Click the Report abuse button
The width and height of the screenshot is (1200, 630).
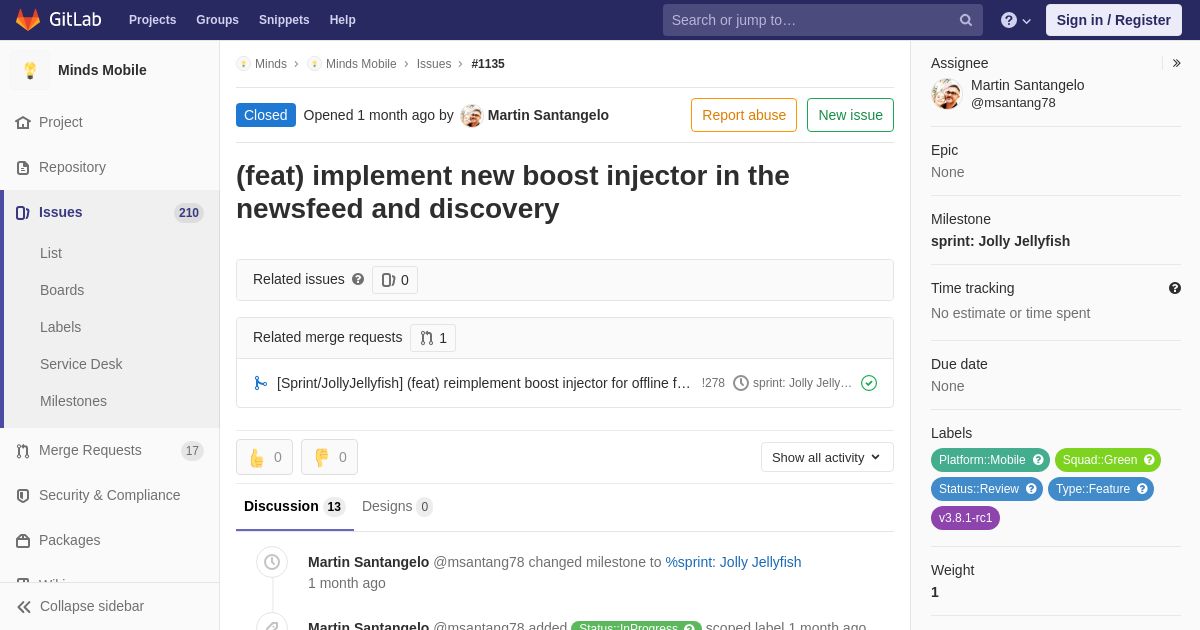(744, 115)
